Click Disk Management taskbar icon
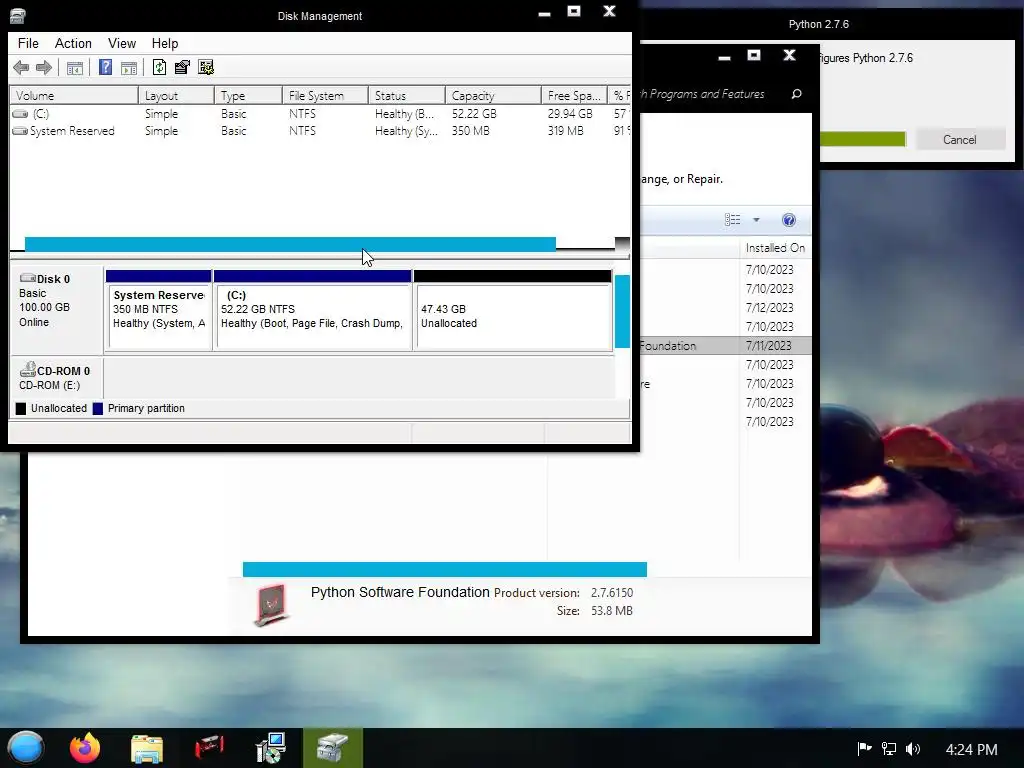Viewport: 1024px width, 768px height. 332,748
